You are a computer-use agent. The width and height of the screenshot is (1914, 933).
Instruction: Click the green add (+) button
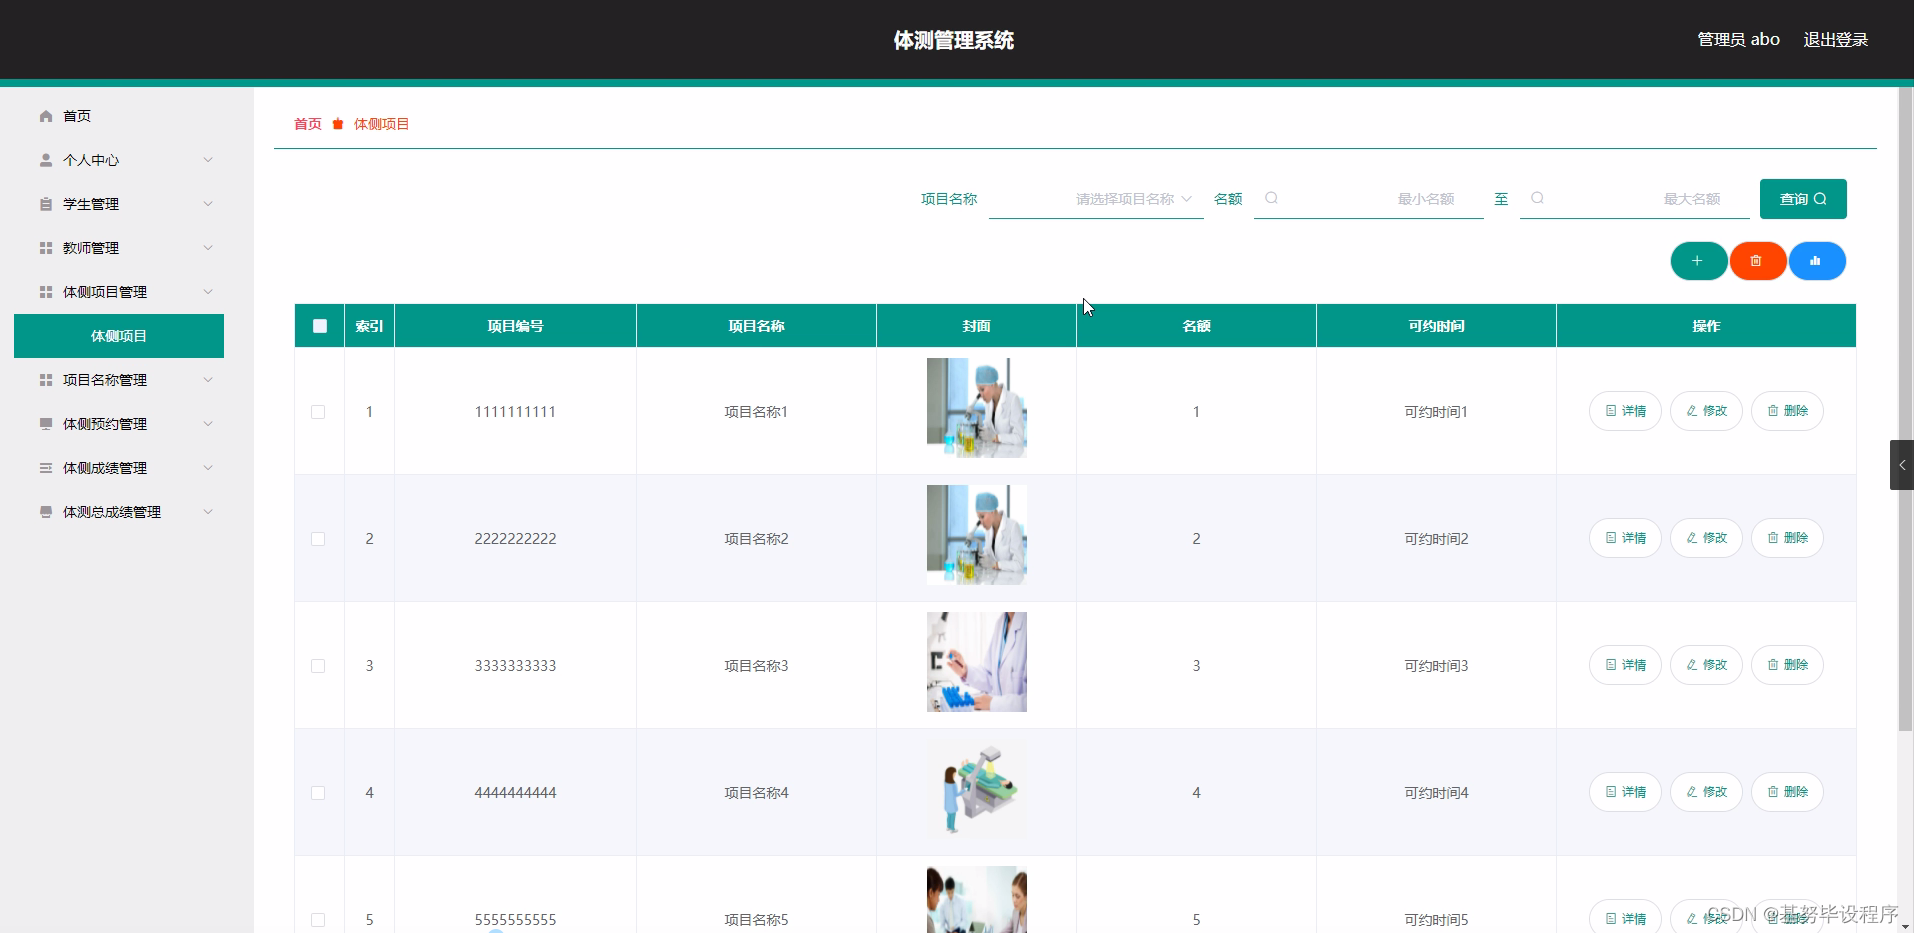point(1698,261)
